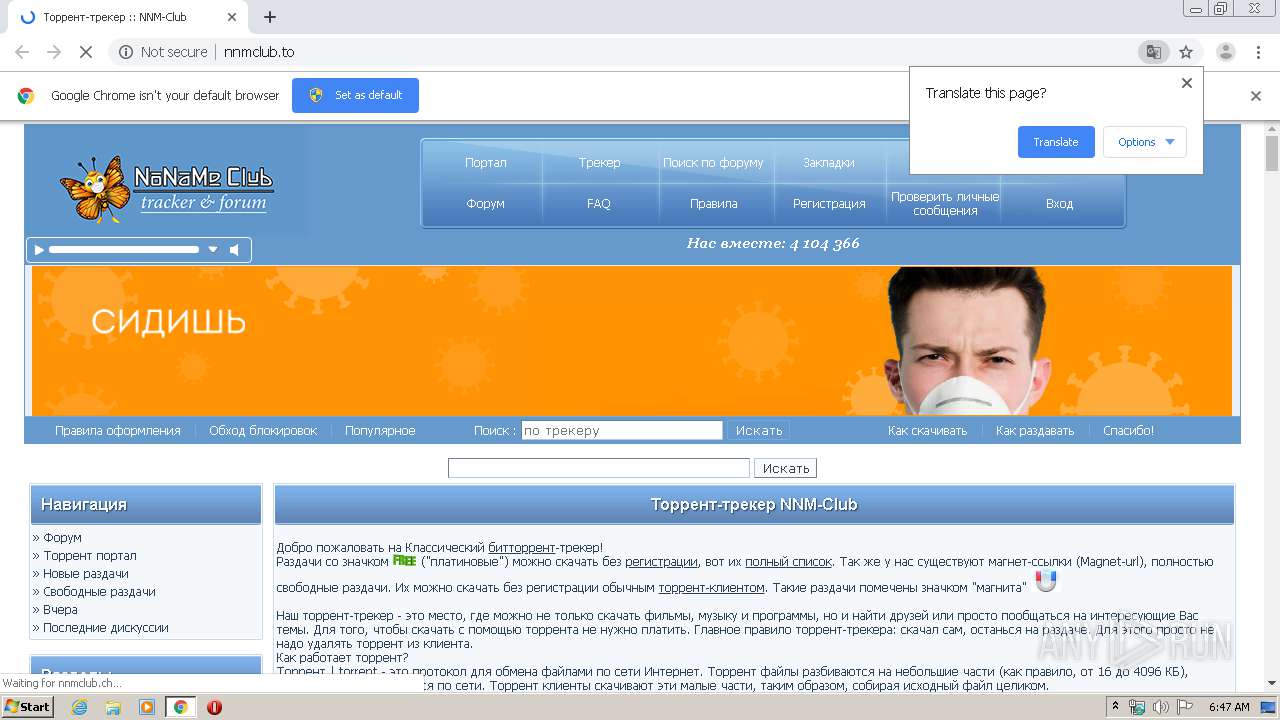Open Проверить личные сообщения
The image size is (1280, 720).
pos(945,204)
